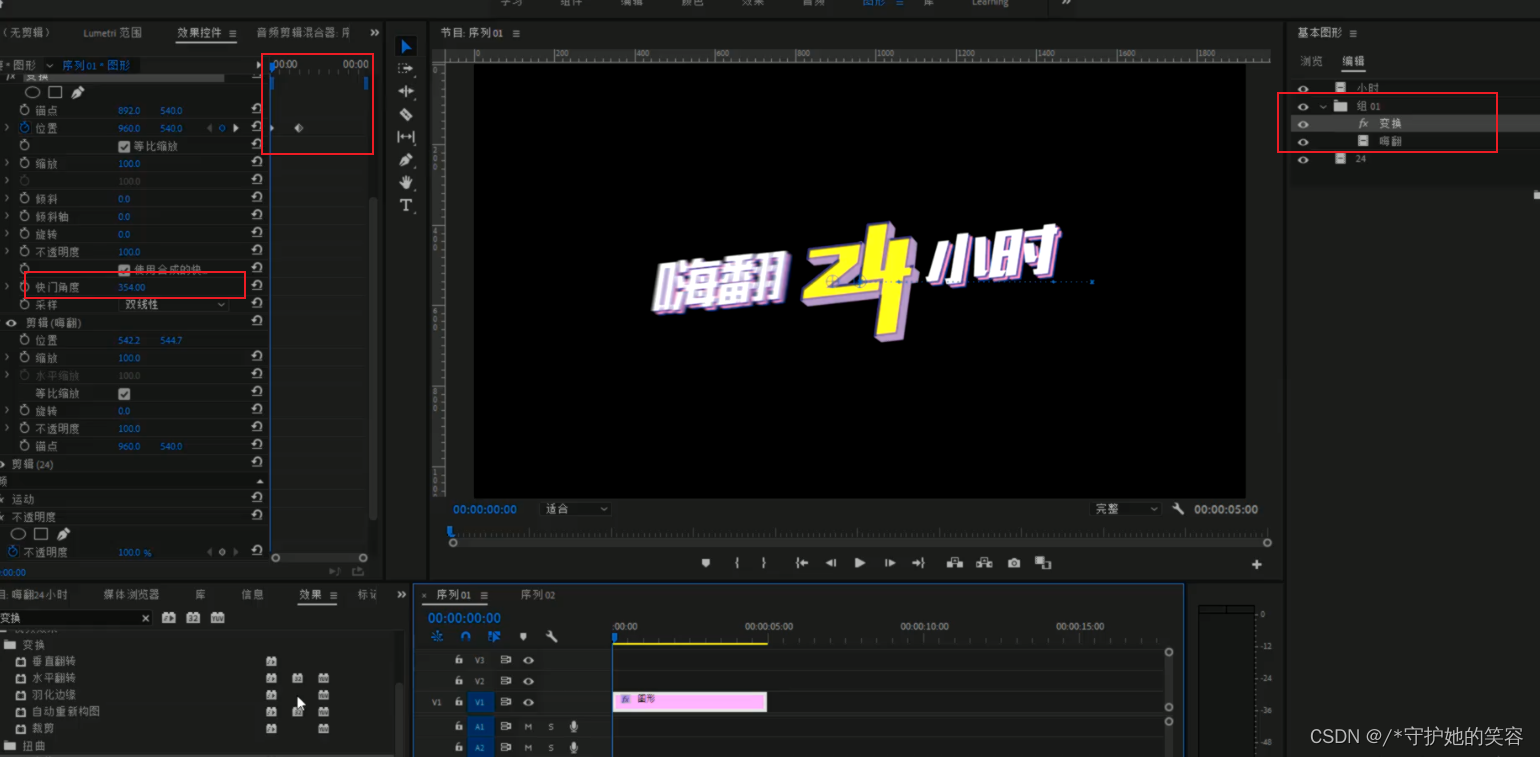The image size is (1540, 757).
Task: Select the Pen tool in the toolbar
Action: click(406, 160)
